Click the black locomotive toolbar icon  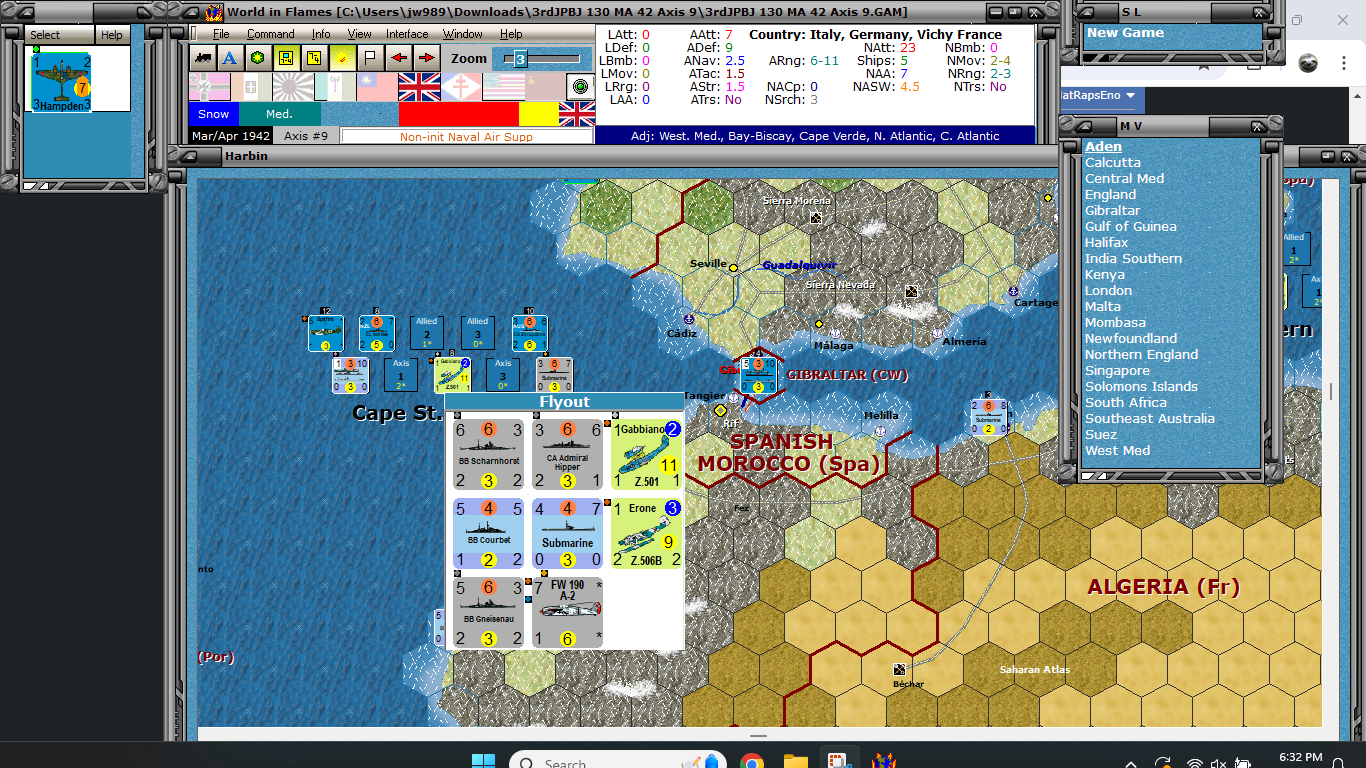click(203, 58)
